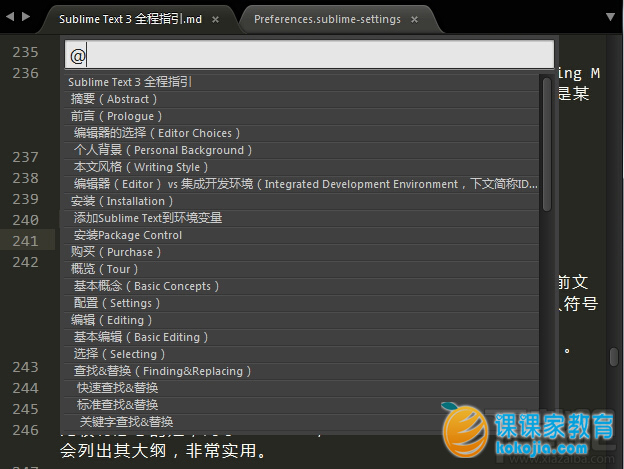Click the editor vertical scrollbar thumb
624x469 pixels.
614,357
